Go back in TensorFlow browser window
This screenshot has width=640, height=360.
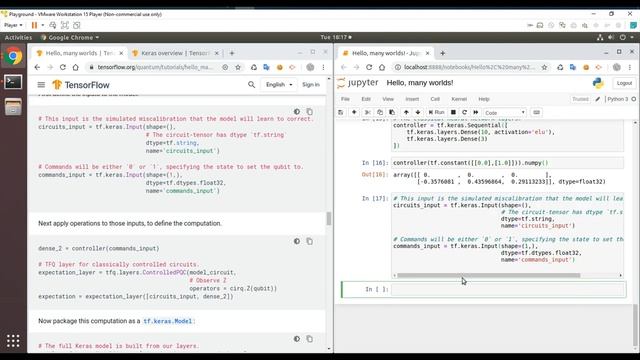coord(37,67)
